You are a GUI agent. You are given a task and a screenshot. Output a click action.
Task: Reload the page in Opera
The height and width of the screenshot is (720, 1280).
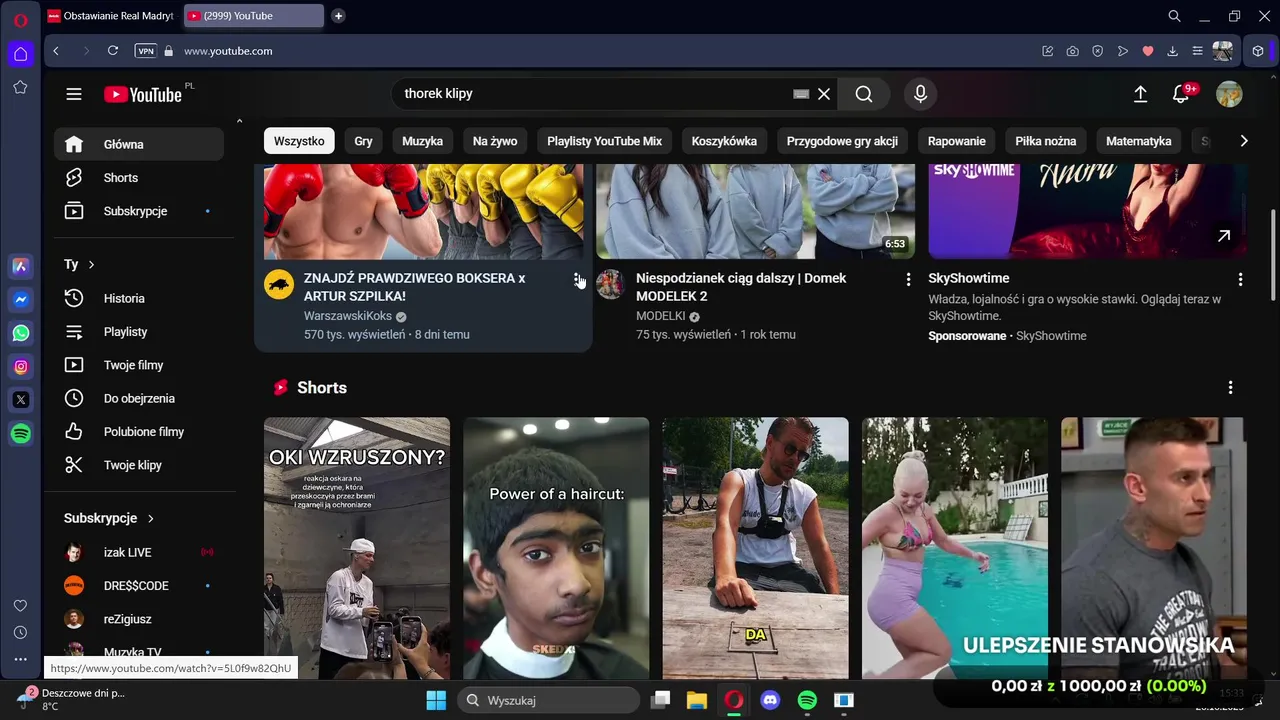(x=113, y=51)
